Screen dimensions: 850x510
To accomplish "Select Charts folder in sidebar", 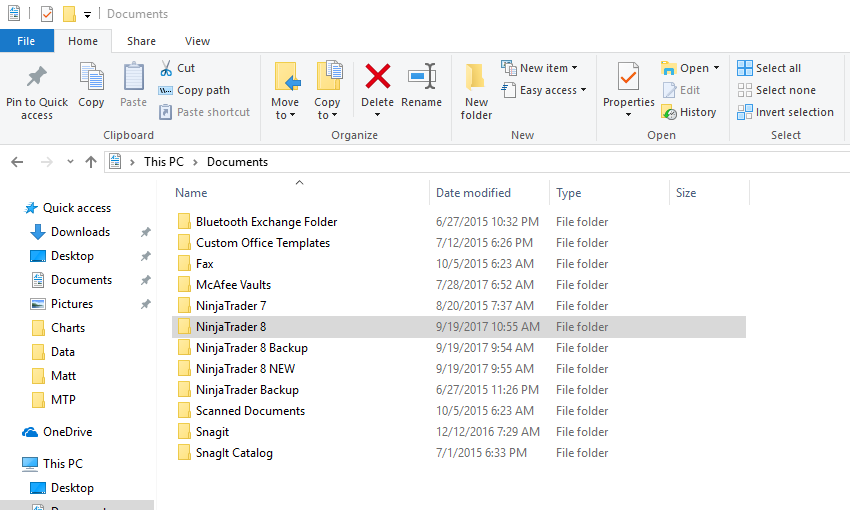I will (x=68, y=328).
